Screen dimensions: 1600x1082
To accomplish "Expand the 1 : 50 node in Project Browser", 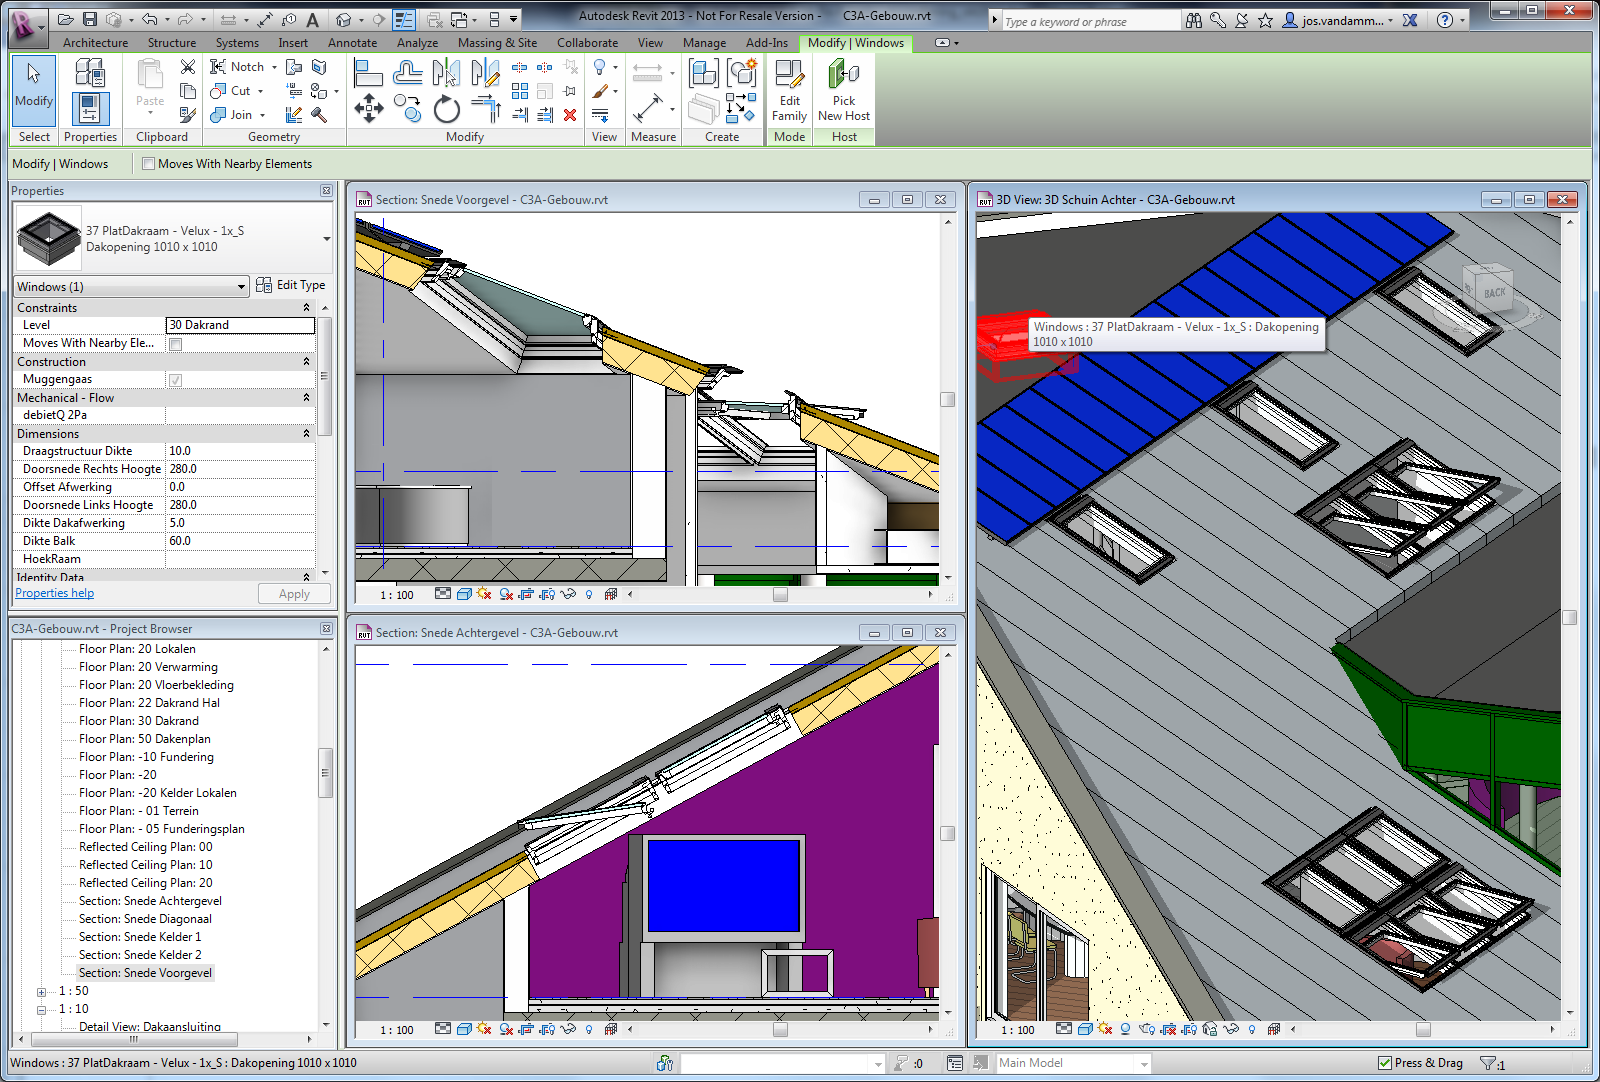I will 41,992.
